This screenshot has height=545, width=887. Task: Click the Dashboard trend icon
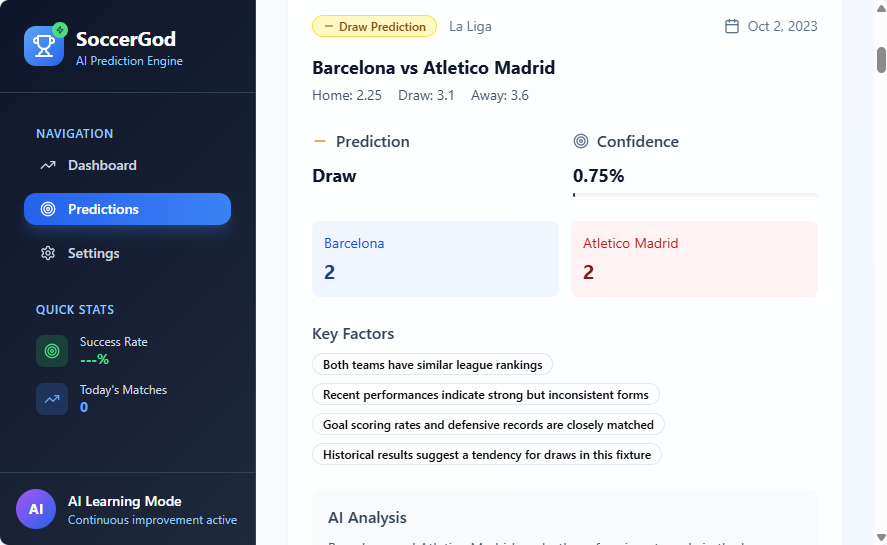48,165
